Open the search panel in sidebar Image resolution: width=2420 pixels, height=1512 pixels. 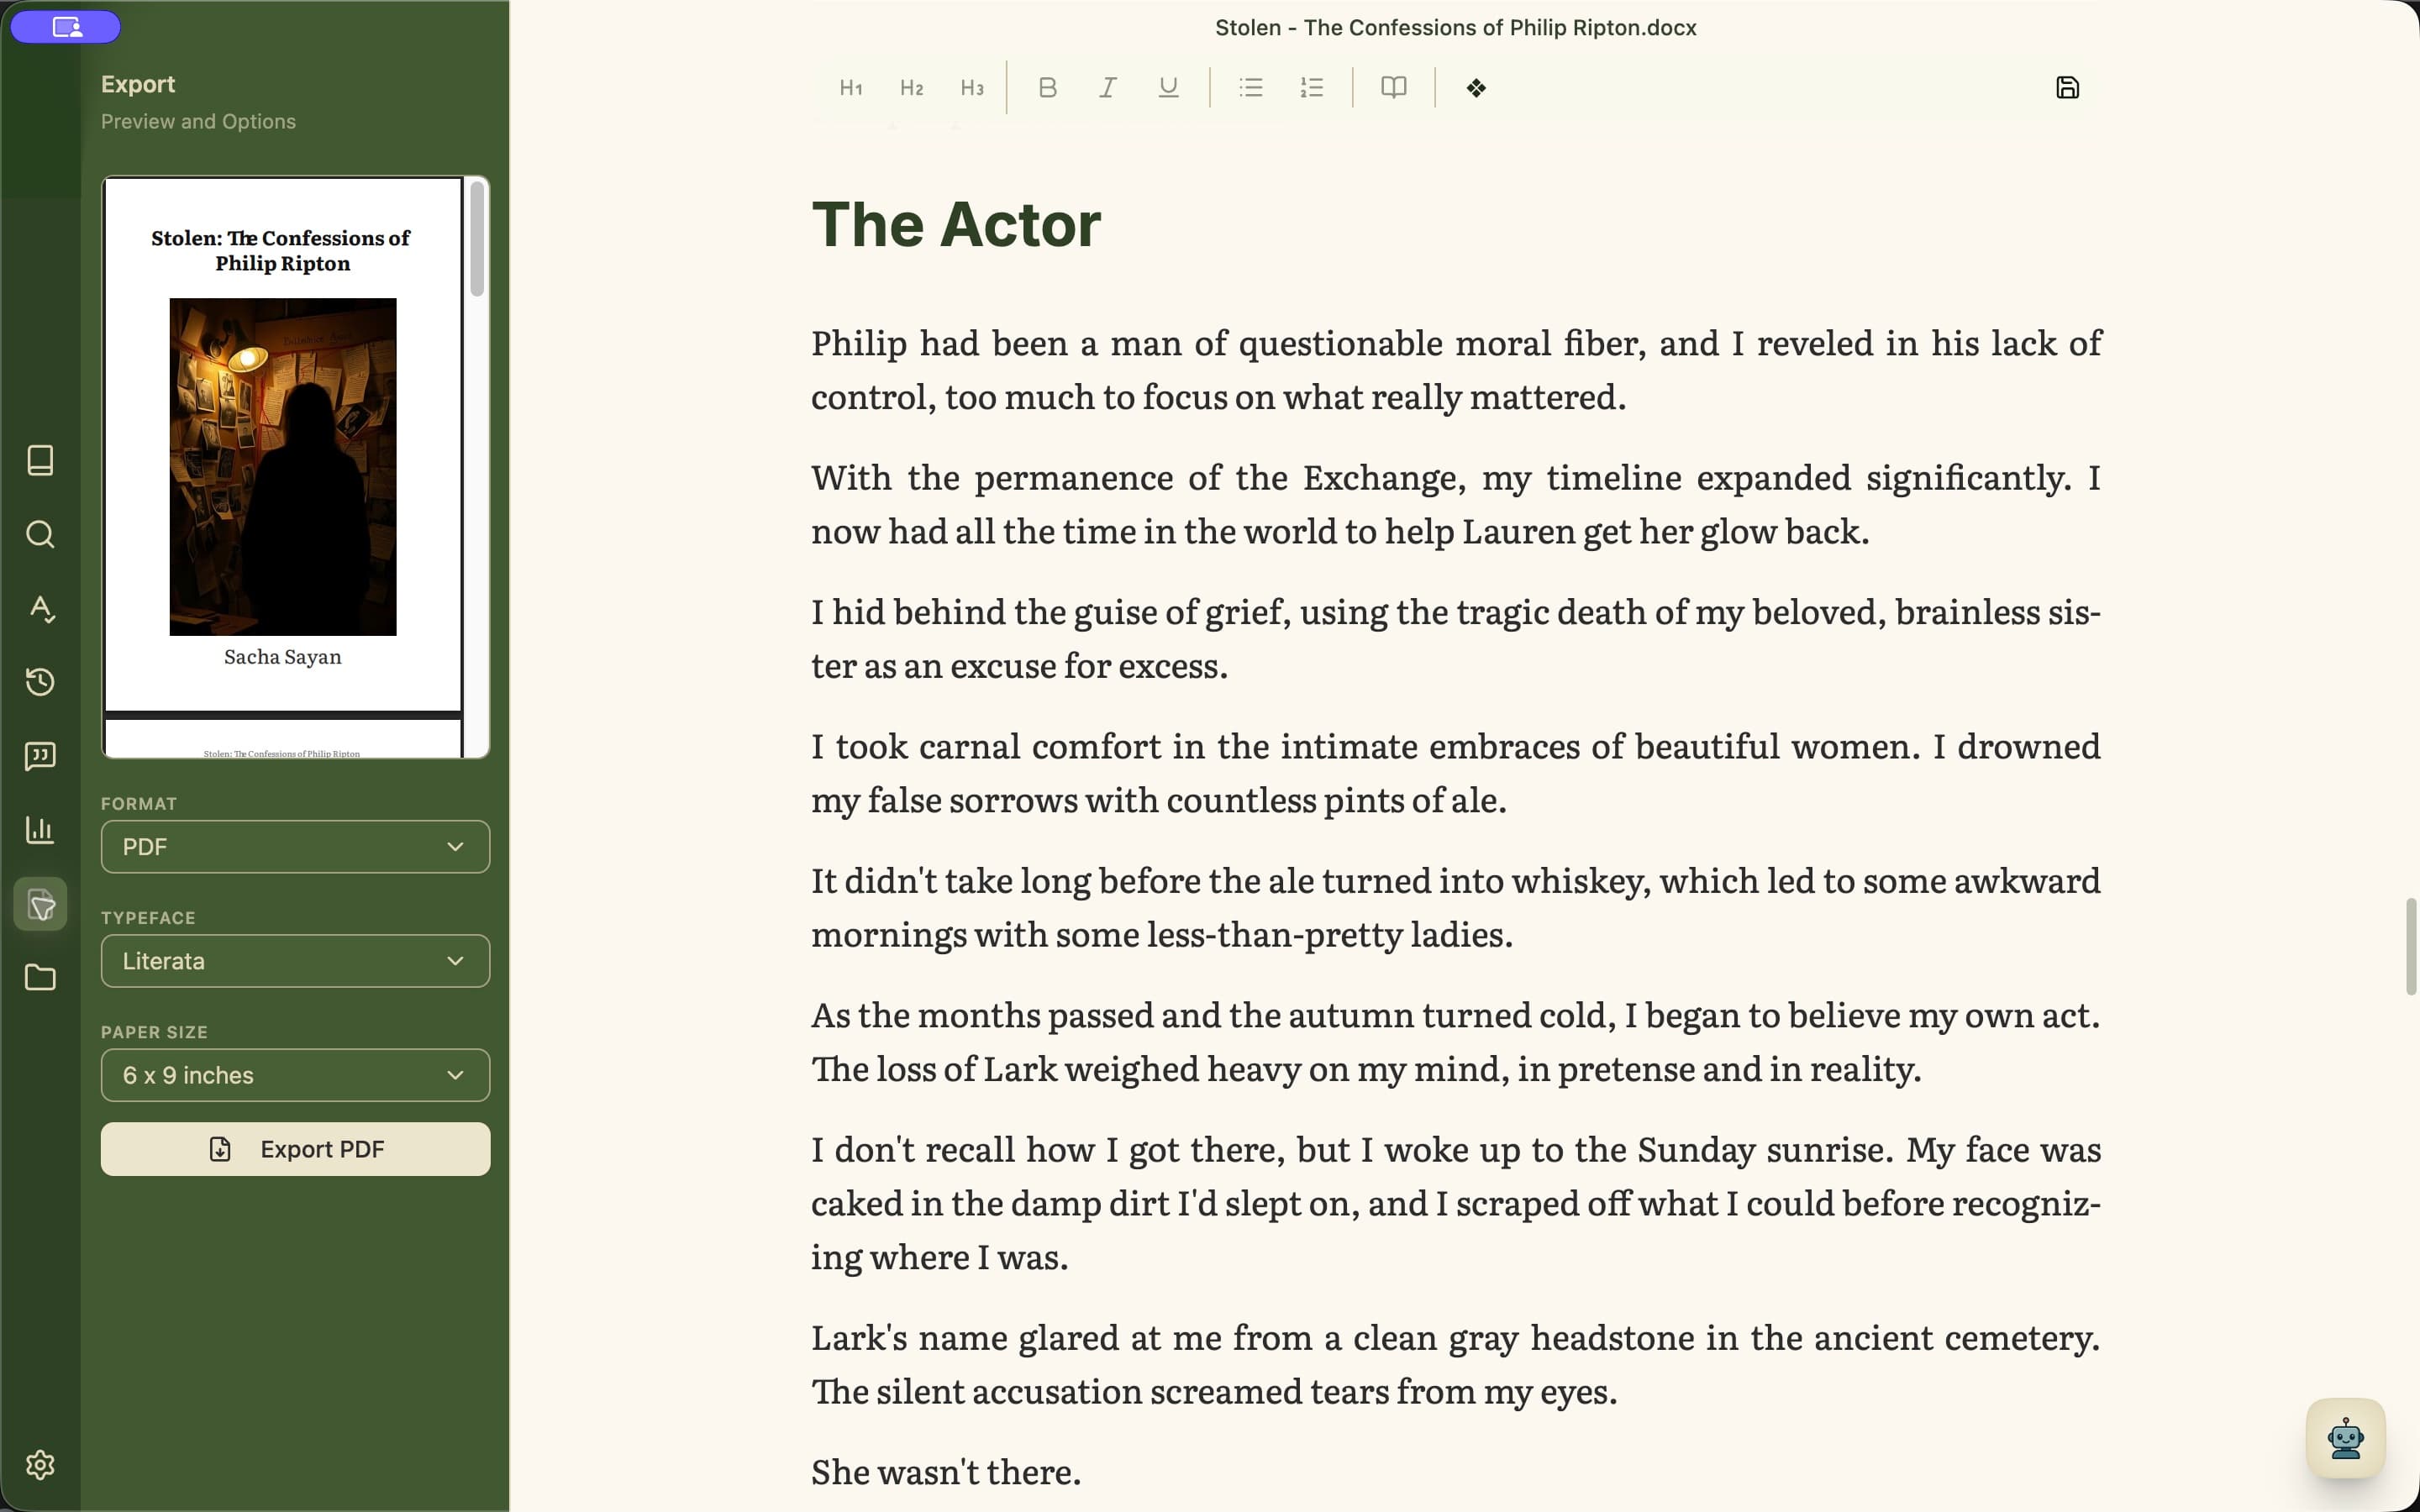[x=40, y=534]
